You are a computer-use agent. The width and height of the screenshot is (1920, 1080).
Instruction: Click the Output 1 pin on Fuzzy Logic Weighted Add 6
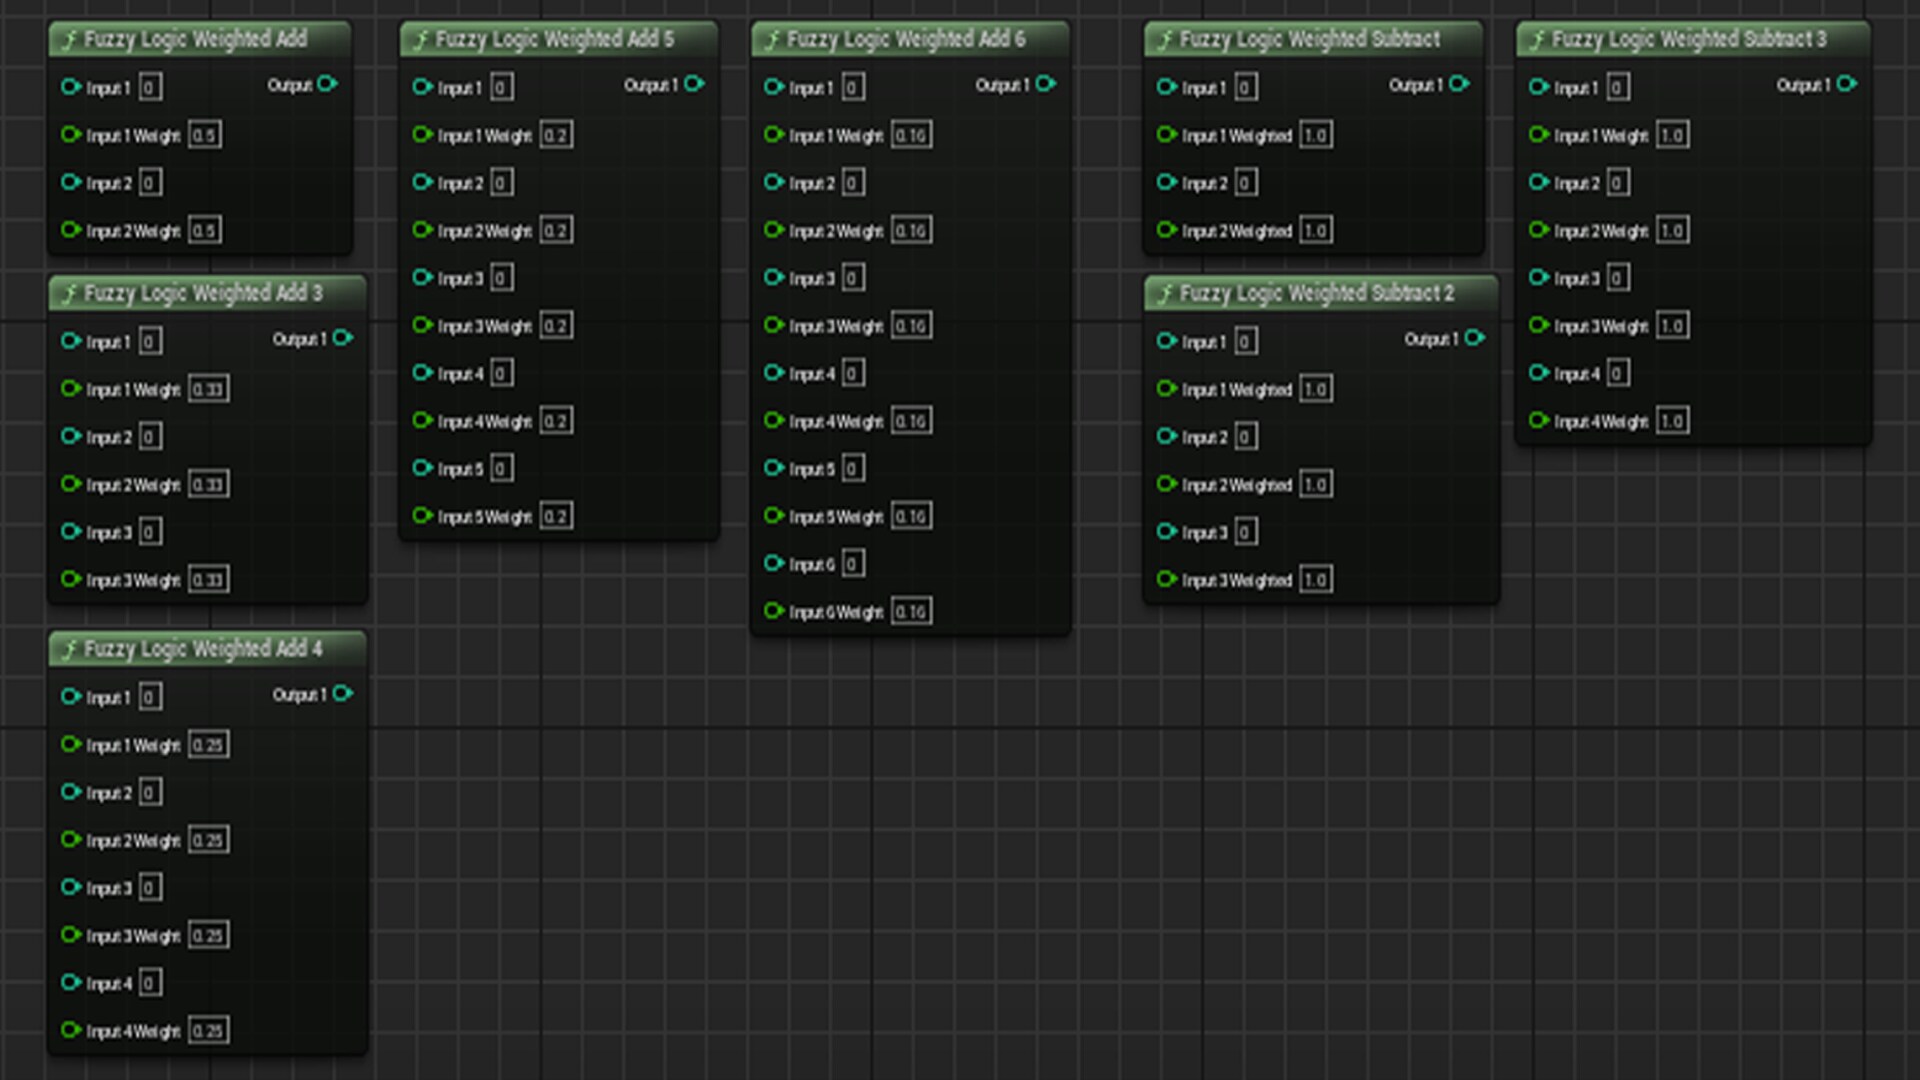[1048, 85]
